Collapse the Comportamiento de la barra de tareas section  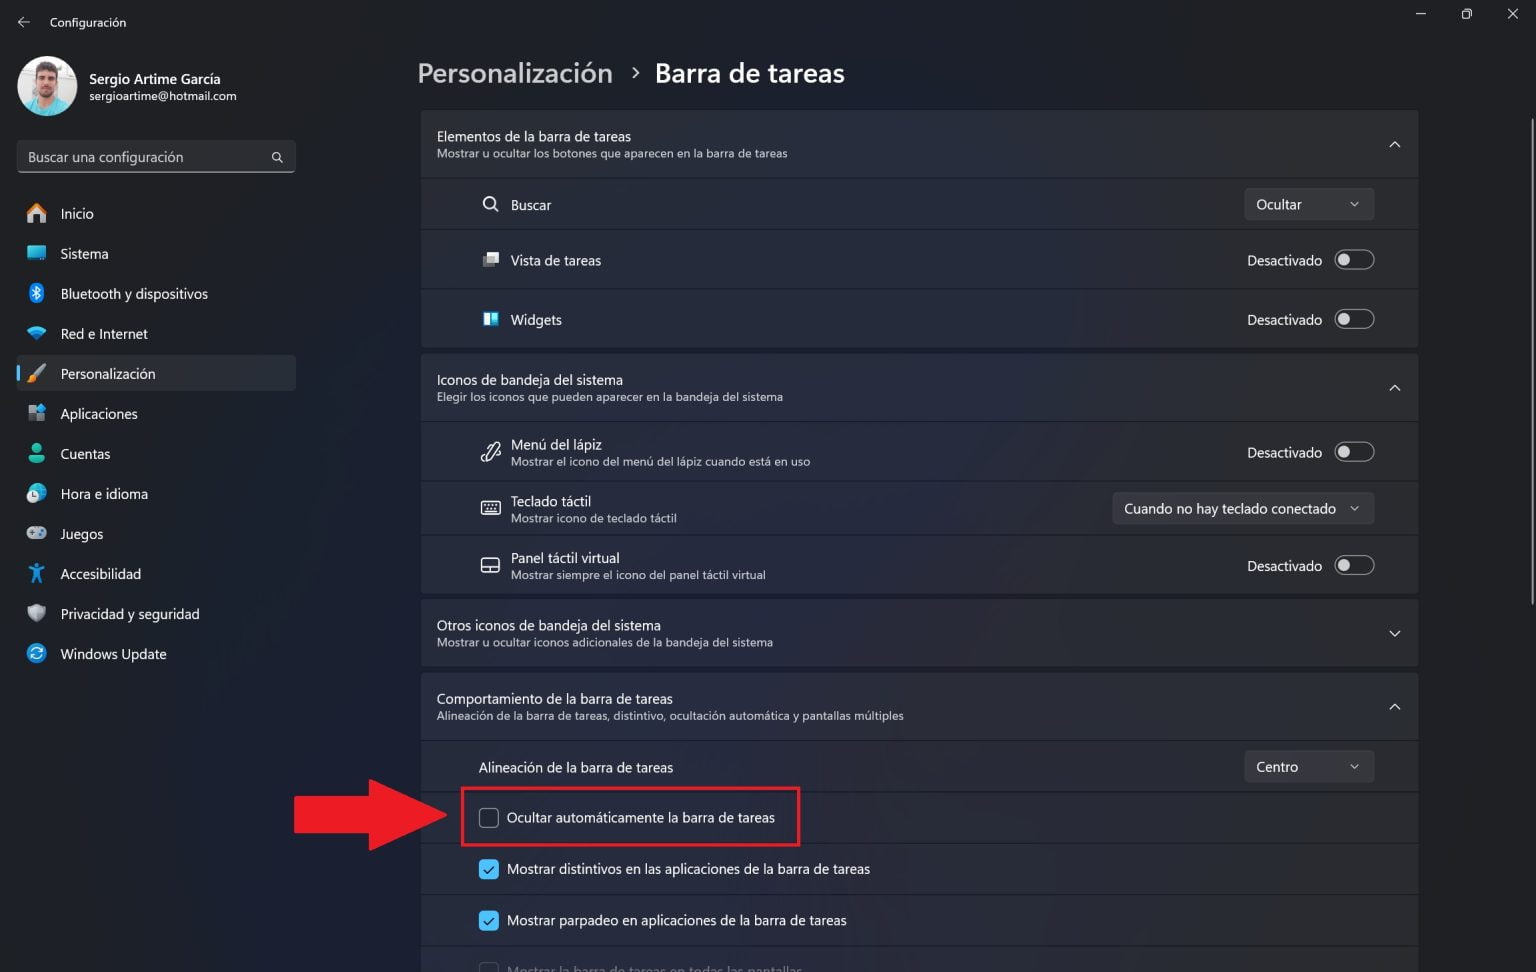1394,706
